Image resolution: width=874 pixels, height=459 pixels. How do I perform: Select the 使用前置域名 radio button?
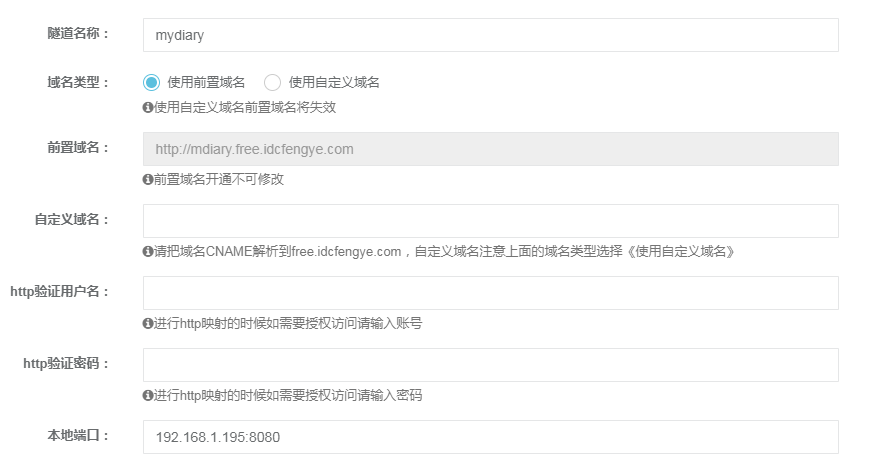[151, 83]
